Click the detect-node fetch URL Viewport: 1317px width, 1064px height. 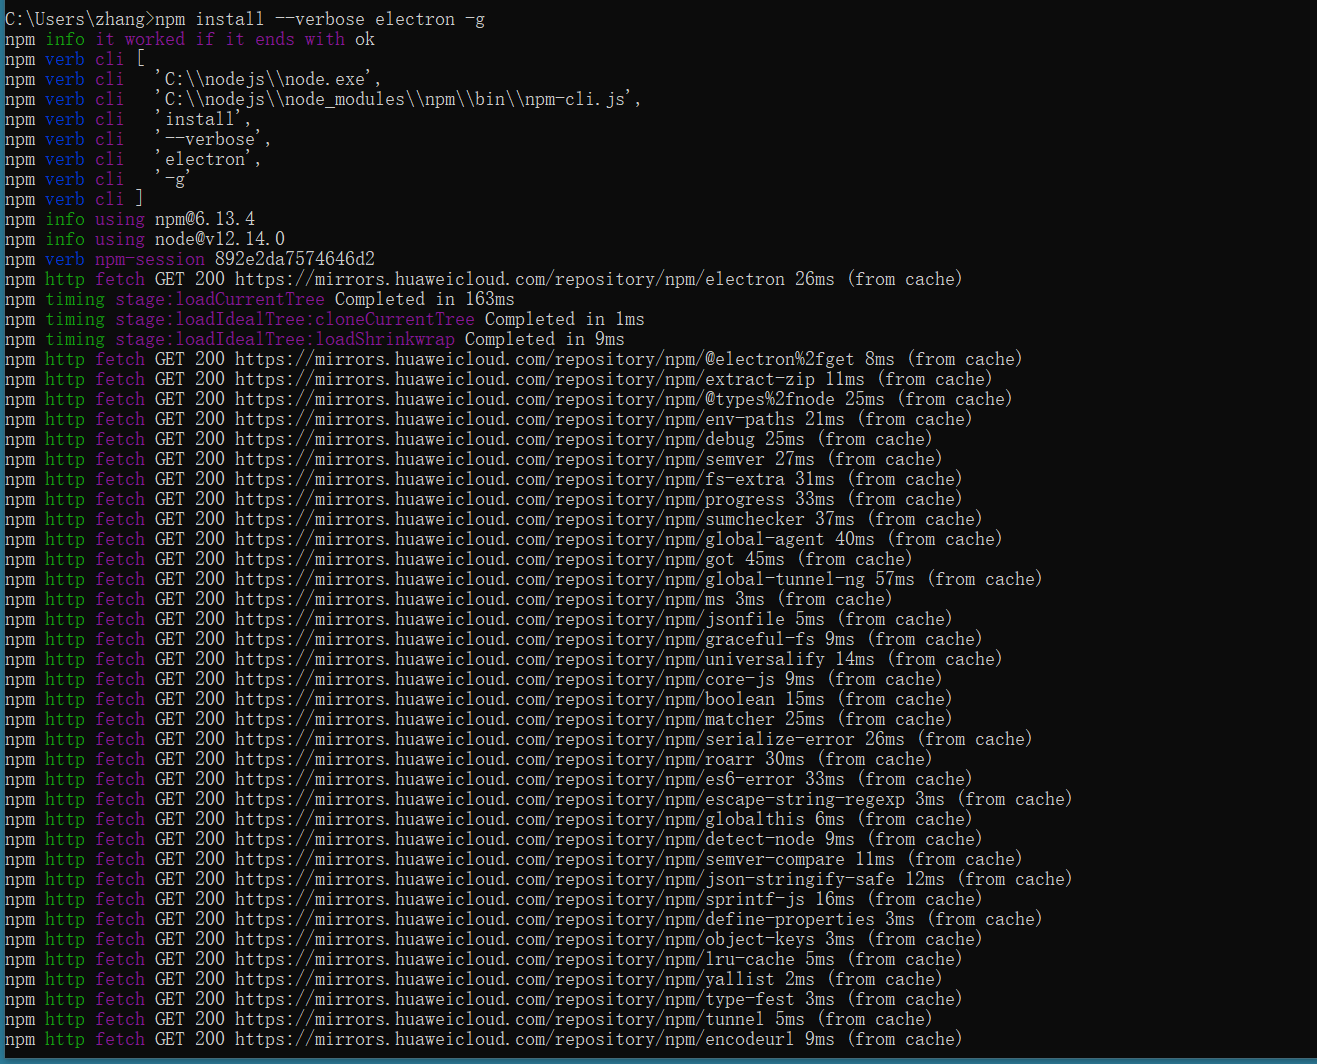(x=525, y=839)
